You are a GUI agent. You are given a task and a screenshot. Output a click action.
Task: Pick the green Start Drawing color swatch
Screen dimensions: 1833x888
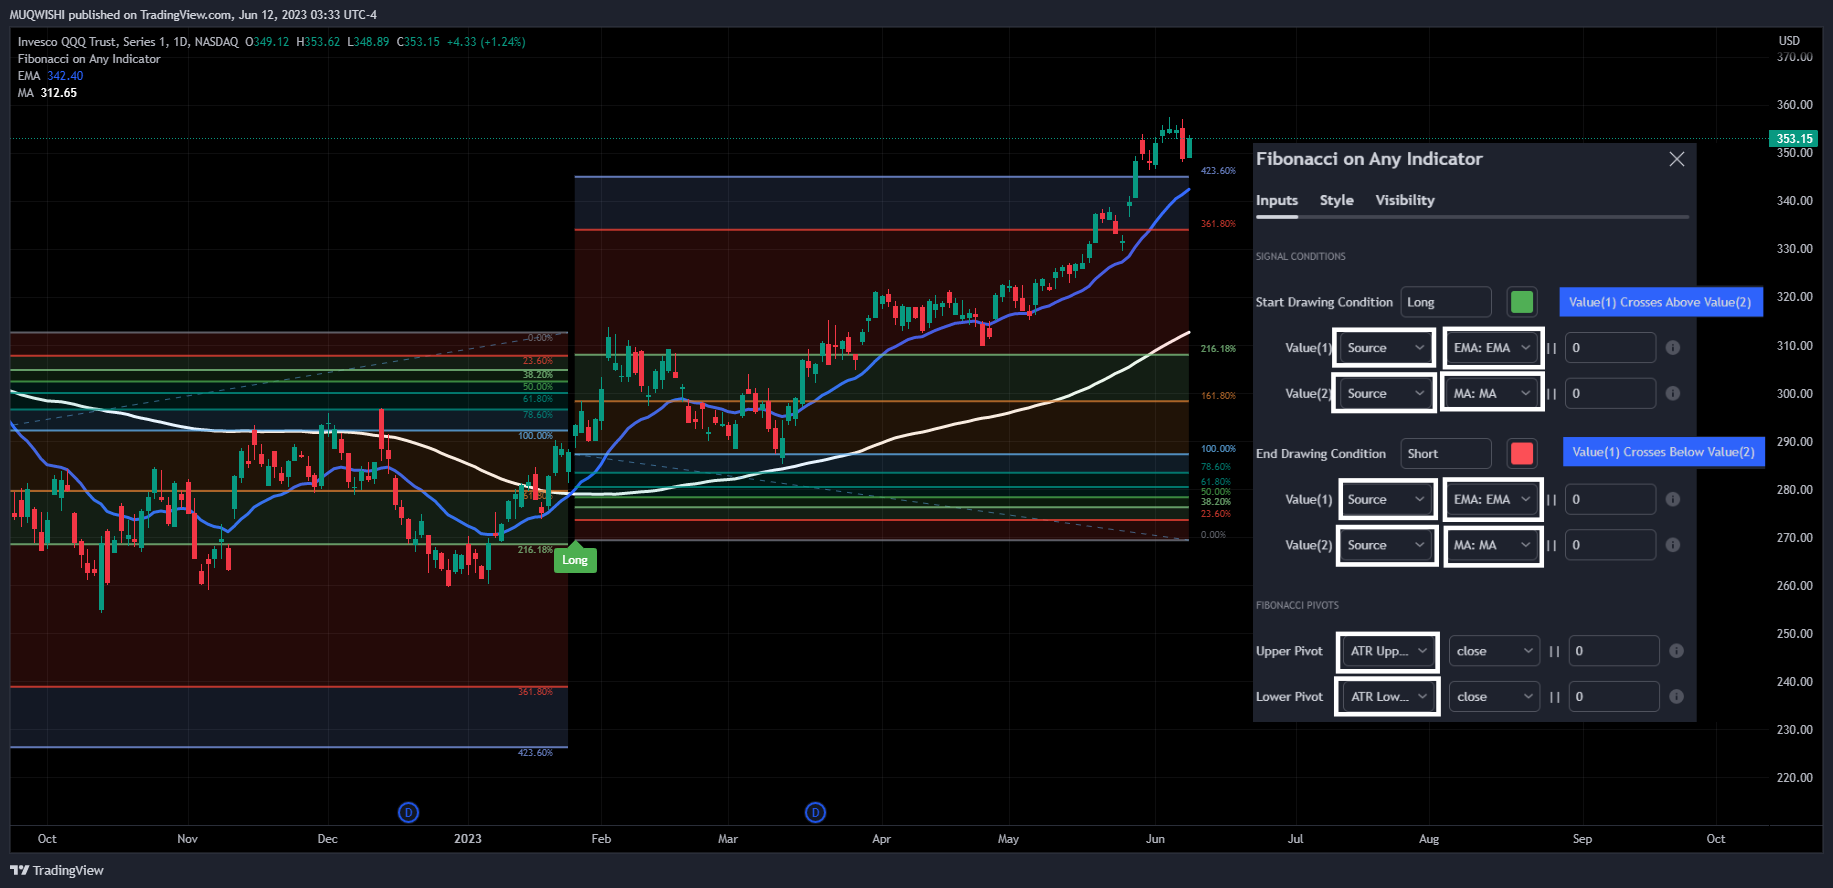pos(1522,302)
